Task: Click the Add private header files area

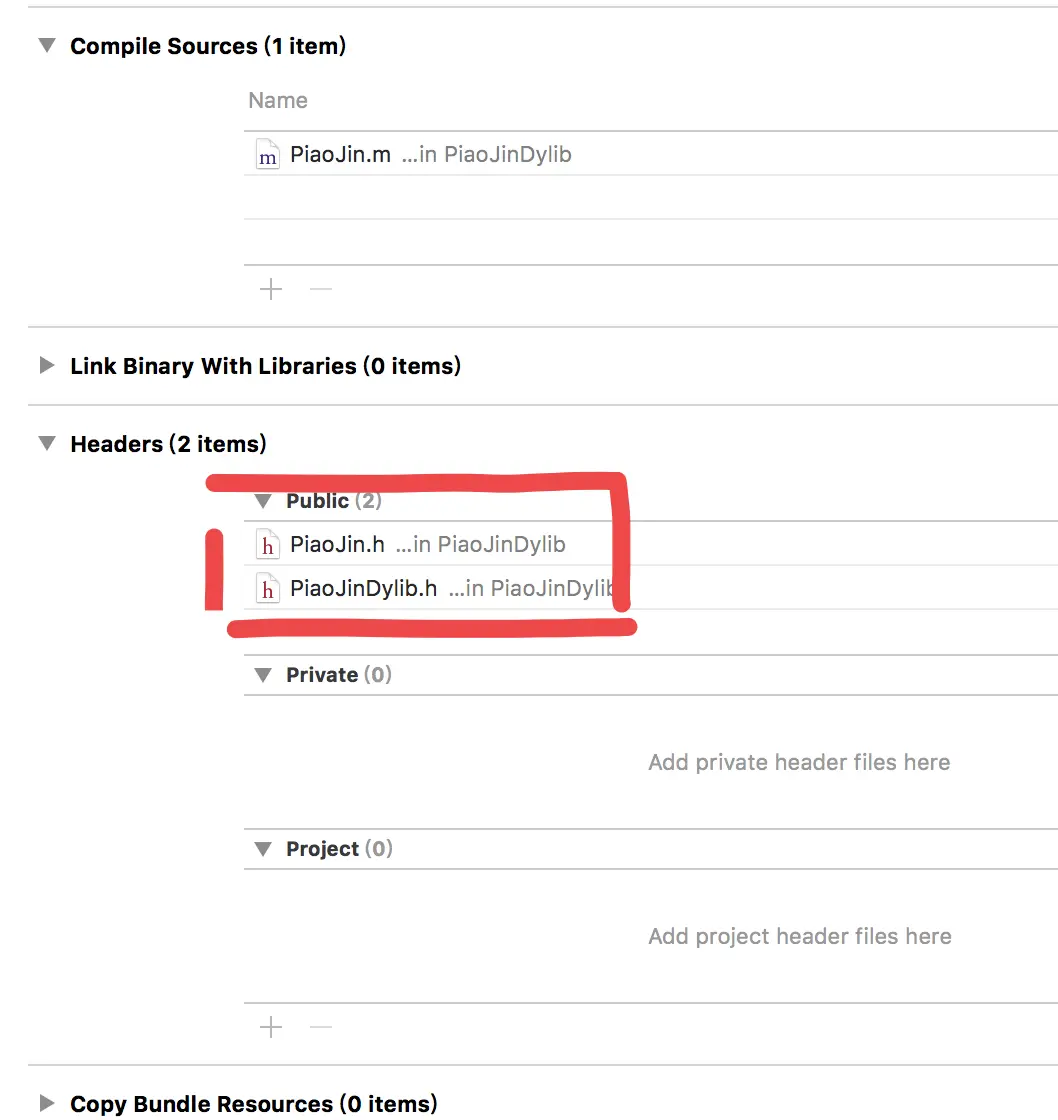Action: coord(799,763)
